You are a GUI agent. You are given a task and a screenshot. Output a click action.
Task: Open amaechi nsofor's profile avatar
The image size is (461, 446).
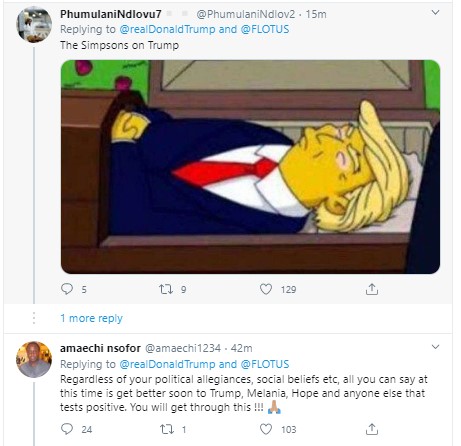(34, 359)
